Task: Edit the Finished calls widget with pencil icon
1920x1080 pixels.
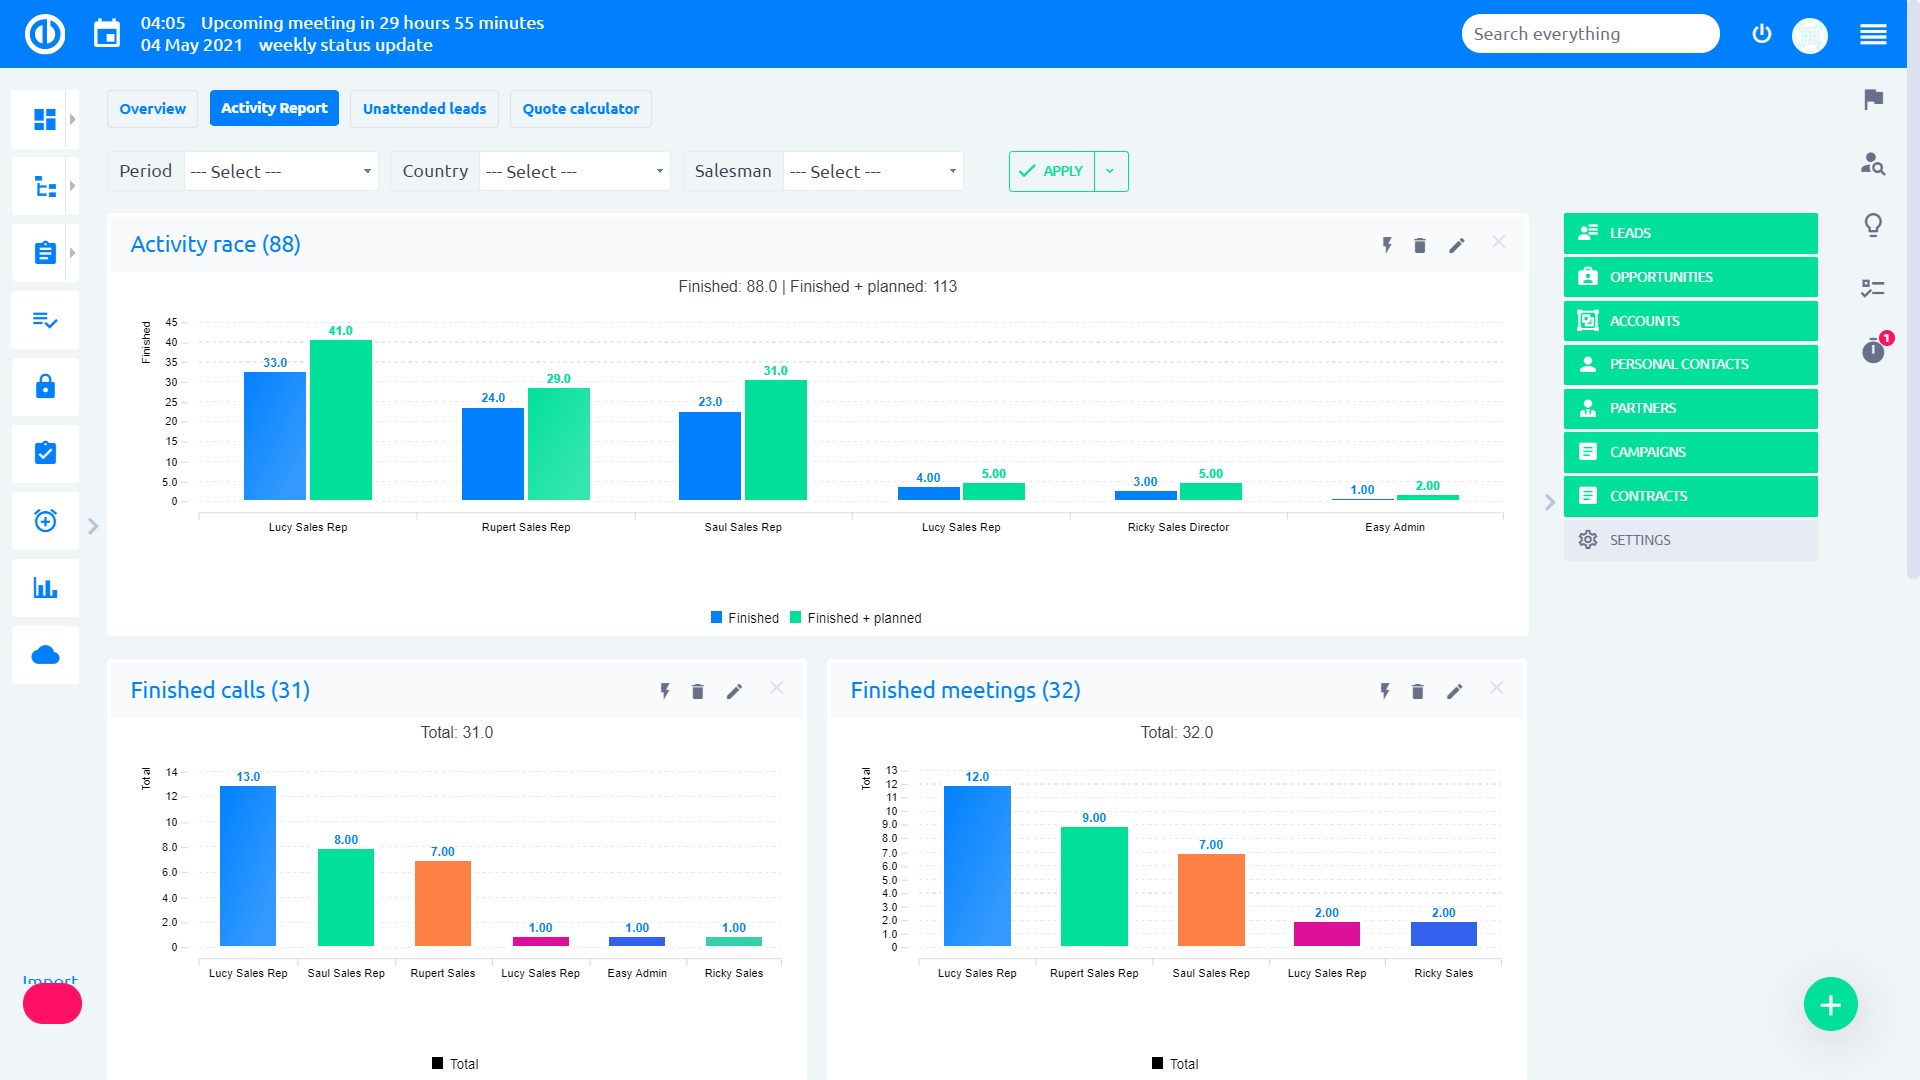Action: point(734,692)
